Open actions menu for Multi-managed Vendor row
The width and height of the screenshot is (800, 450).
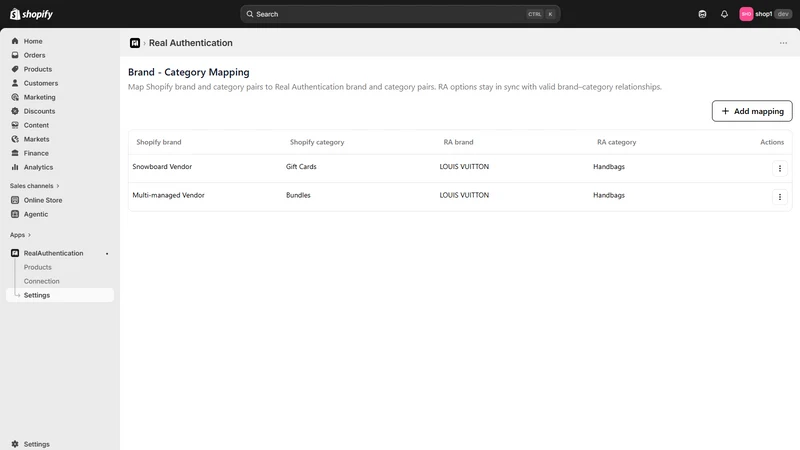click(x=780, y=197)
